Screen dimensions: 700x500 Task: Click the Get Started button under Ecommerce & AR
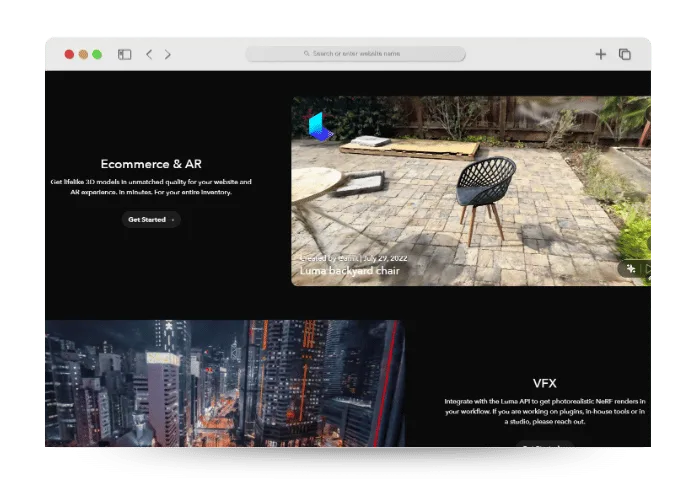pyautogui.click(x=151, y=220)
